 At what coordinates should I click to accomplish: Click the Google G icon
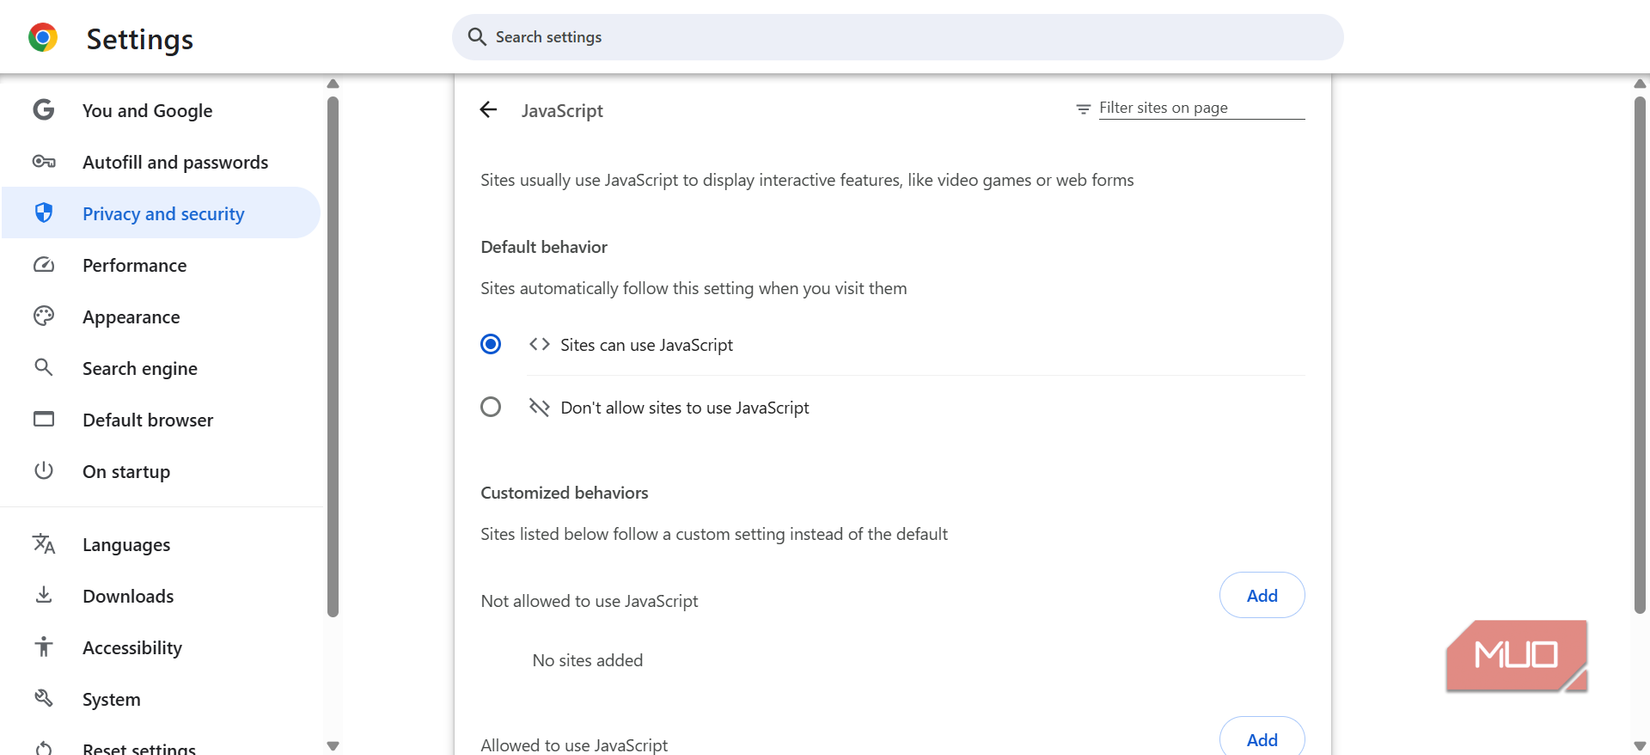tap(43, 110)
